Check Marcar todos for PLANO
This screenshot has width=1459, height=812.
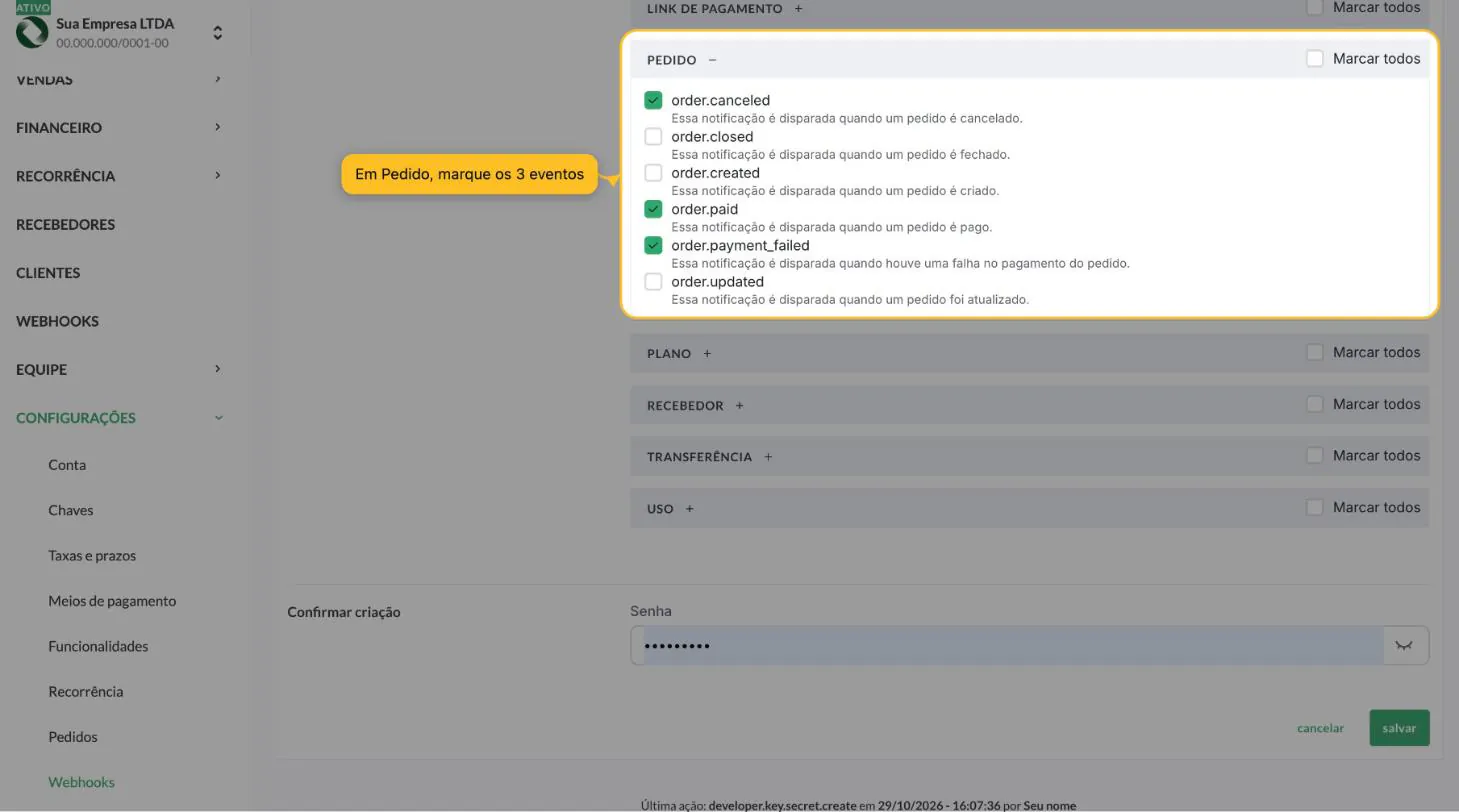click(1315, 352)
